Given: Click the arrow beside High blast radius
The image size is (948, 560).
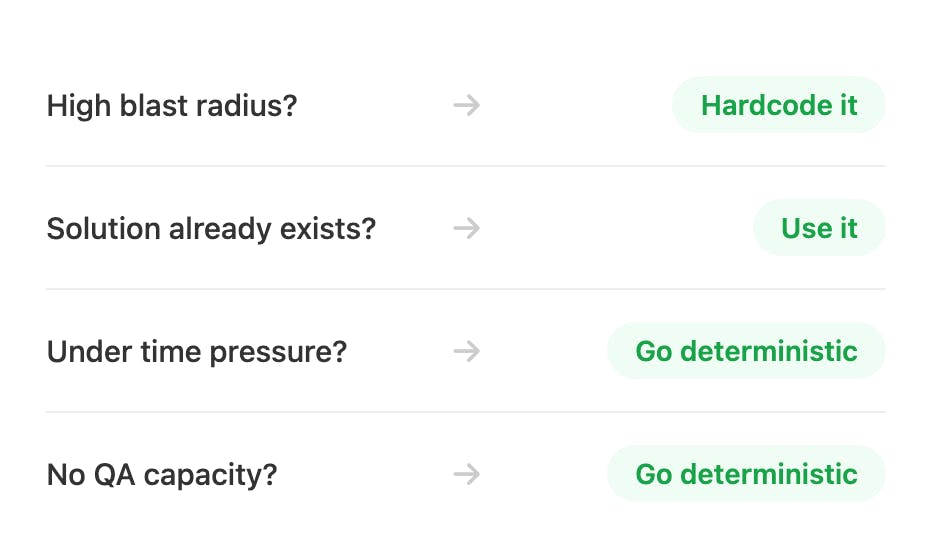Looking at the screenshot, I should tap(466, 105).
